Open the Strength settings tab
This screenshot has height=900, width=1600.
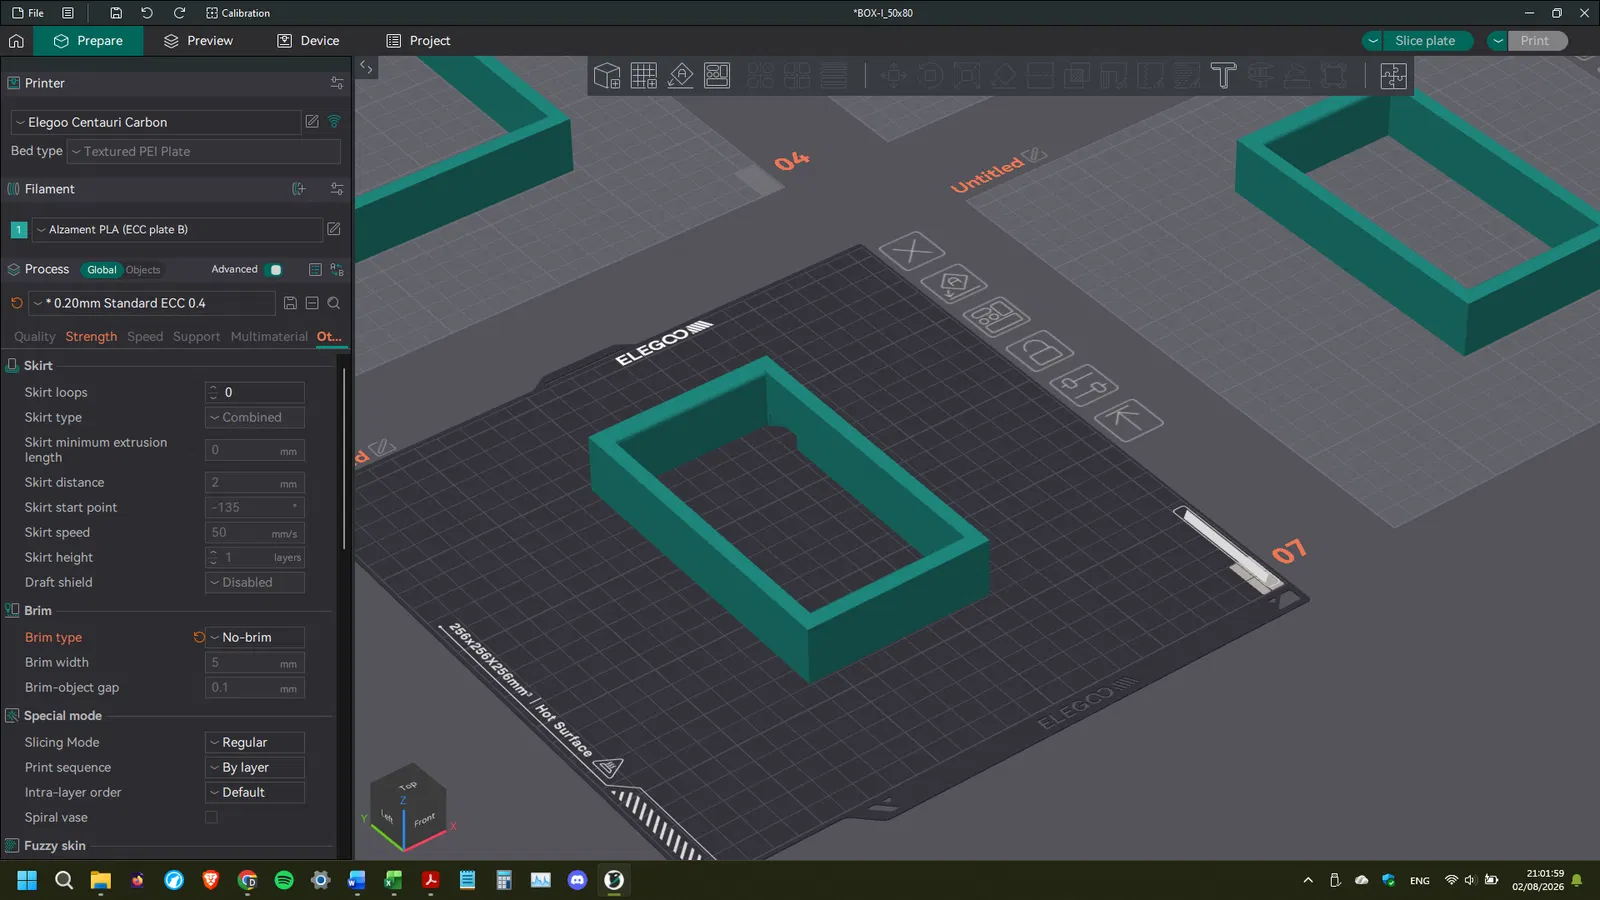coord(91,337)
